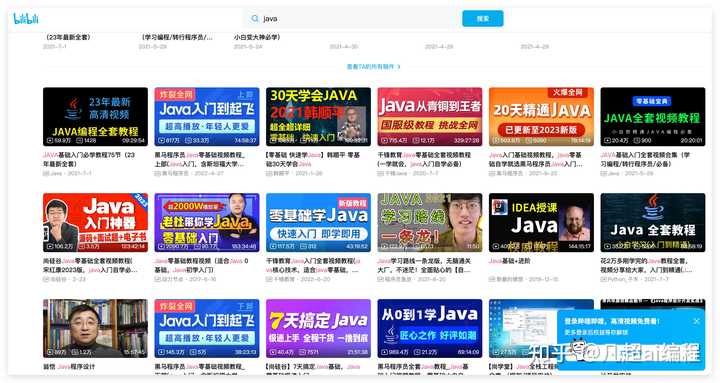The width and height of the screenshot is (720, 383).
Task: Click play-count icon on '30天学会JAVA' thumbnail
Action: tap(273, 141)
